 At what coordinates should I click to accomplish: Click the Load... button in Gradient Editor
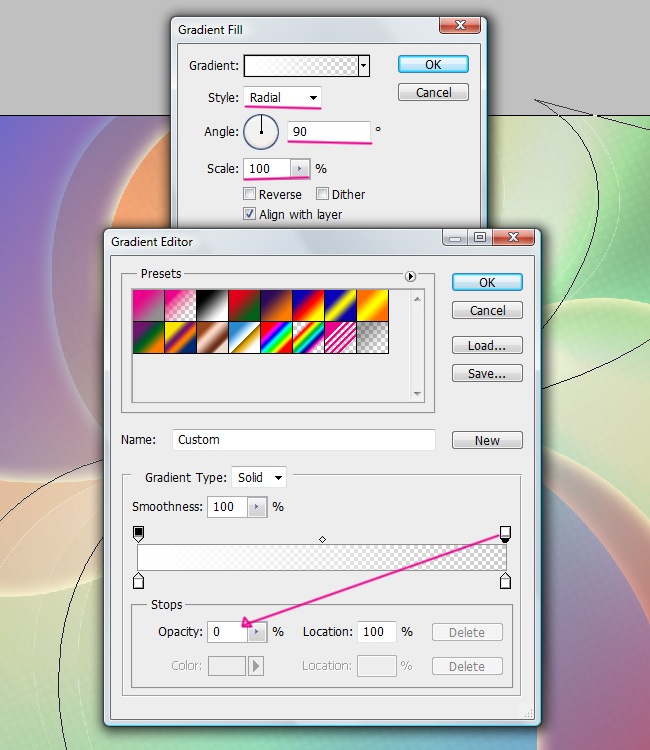coord(487,345)
